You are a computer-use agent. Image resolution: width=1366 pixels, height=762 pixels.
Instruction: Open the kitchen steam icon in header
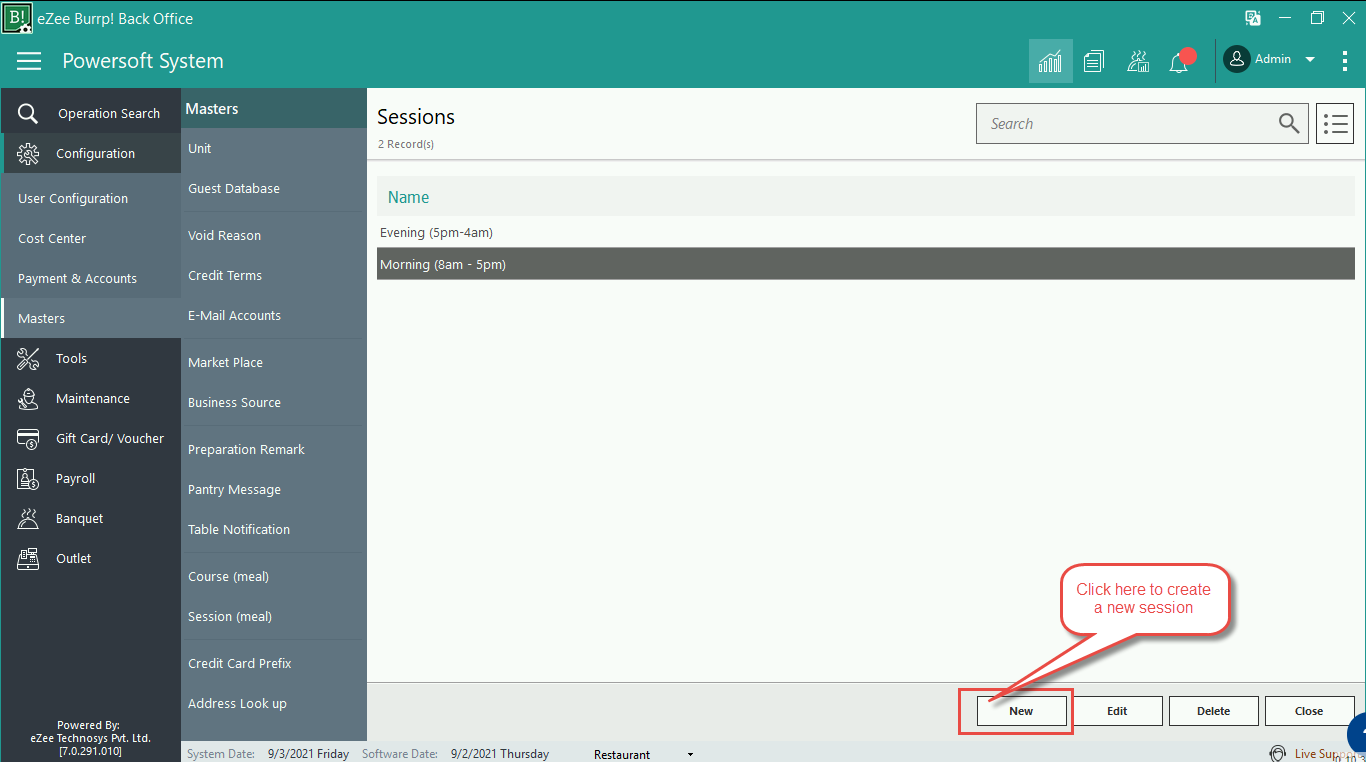[1138, 61]
